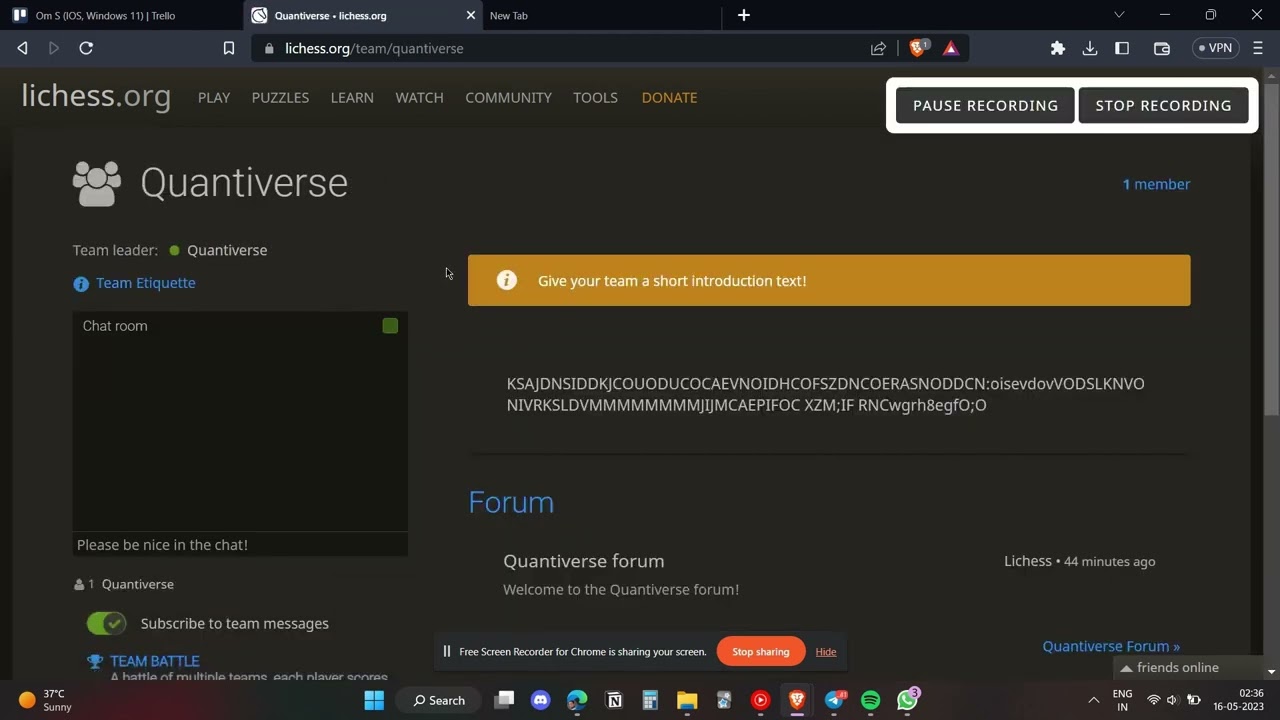This screenshot has height=720, width=1280.
Task: Open the tab search chevron in title bar
Action: coord(1119,15)
